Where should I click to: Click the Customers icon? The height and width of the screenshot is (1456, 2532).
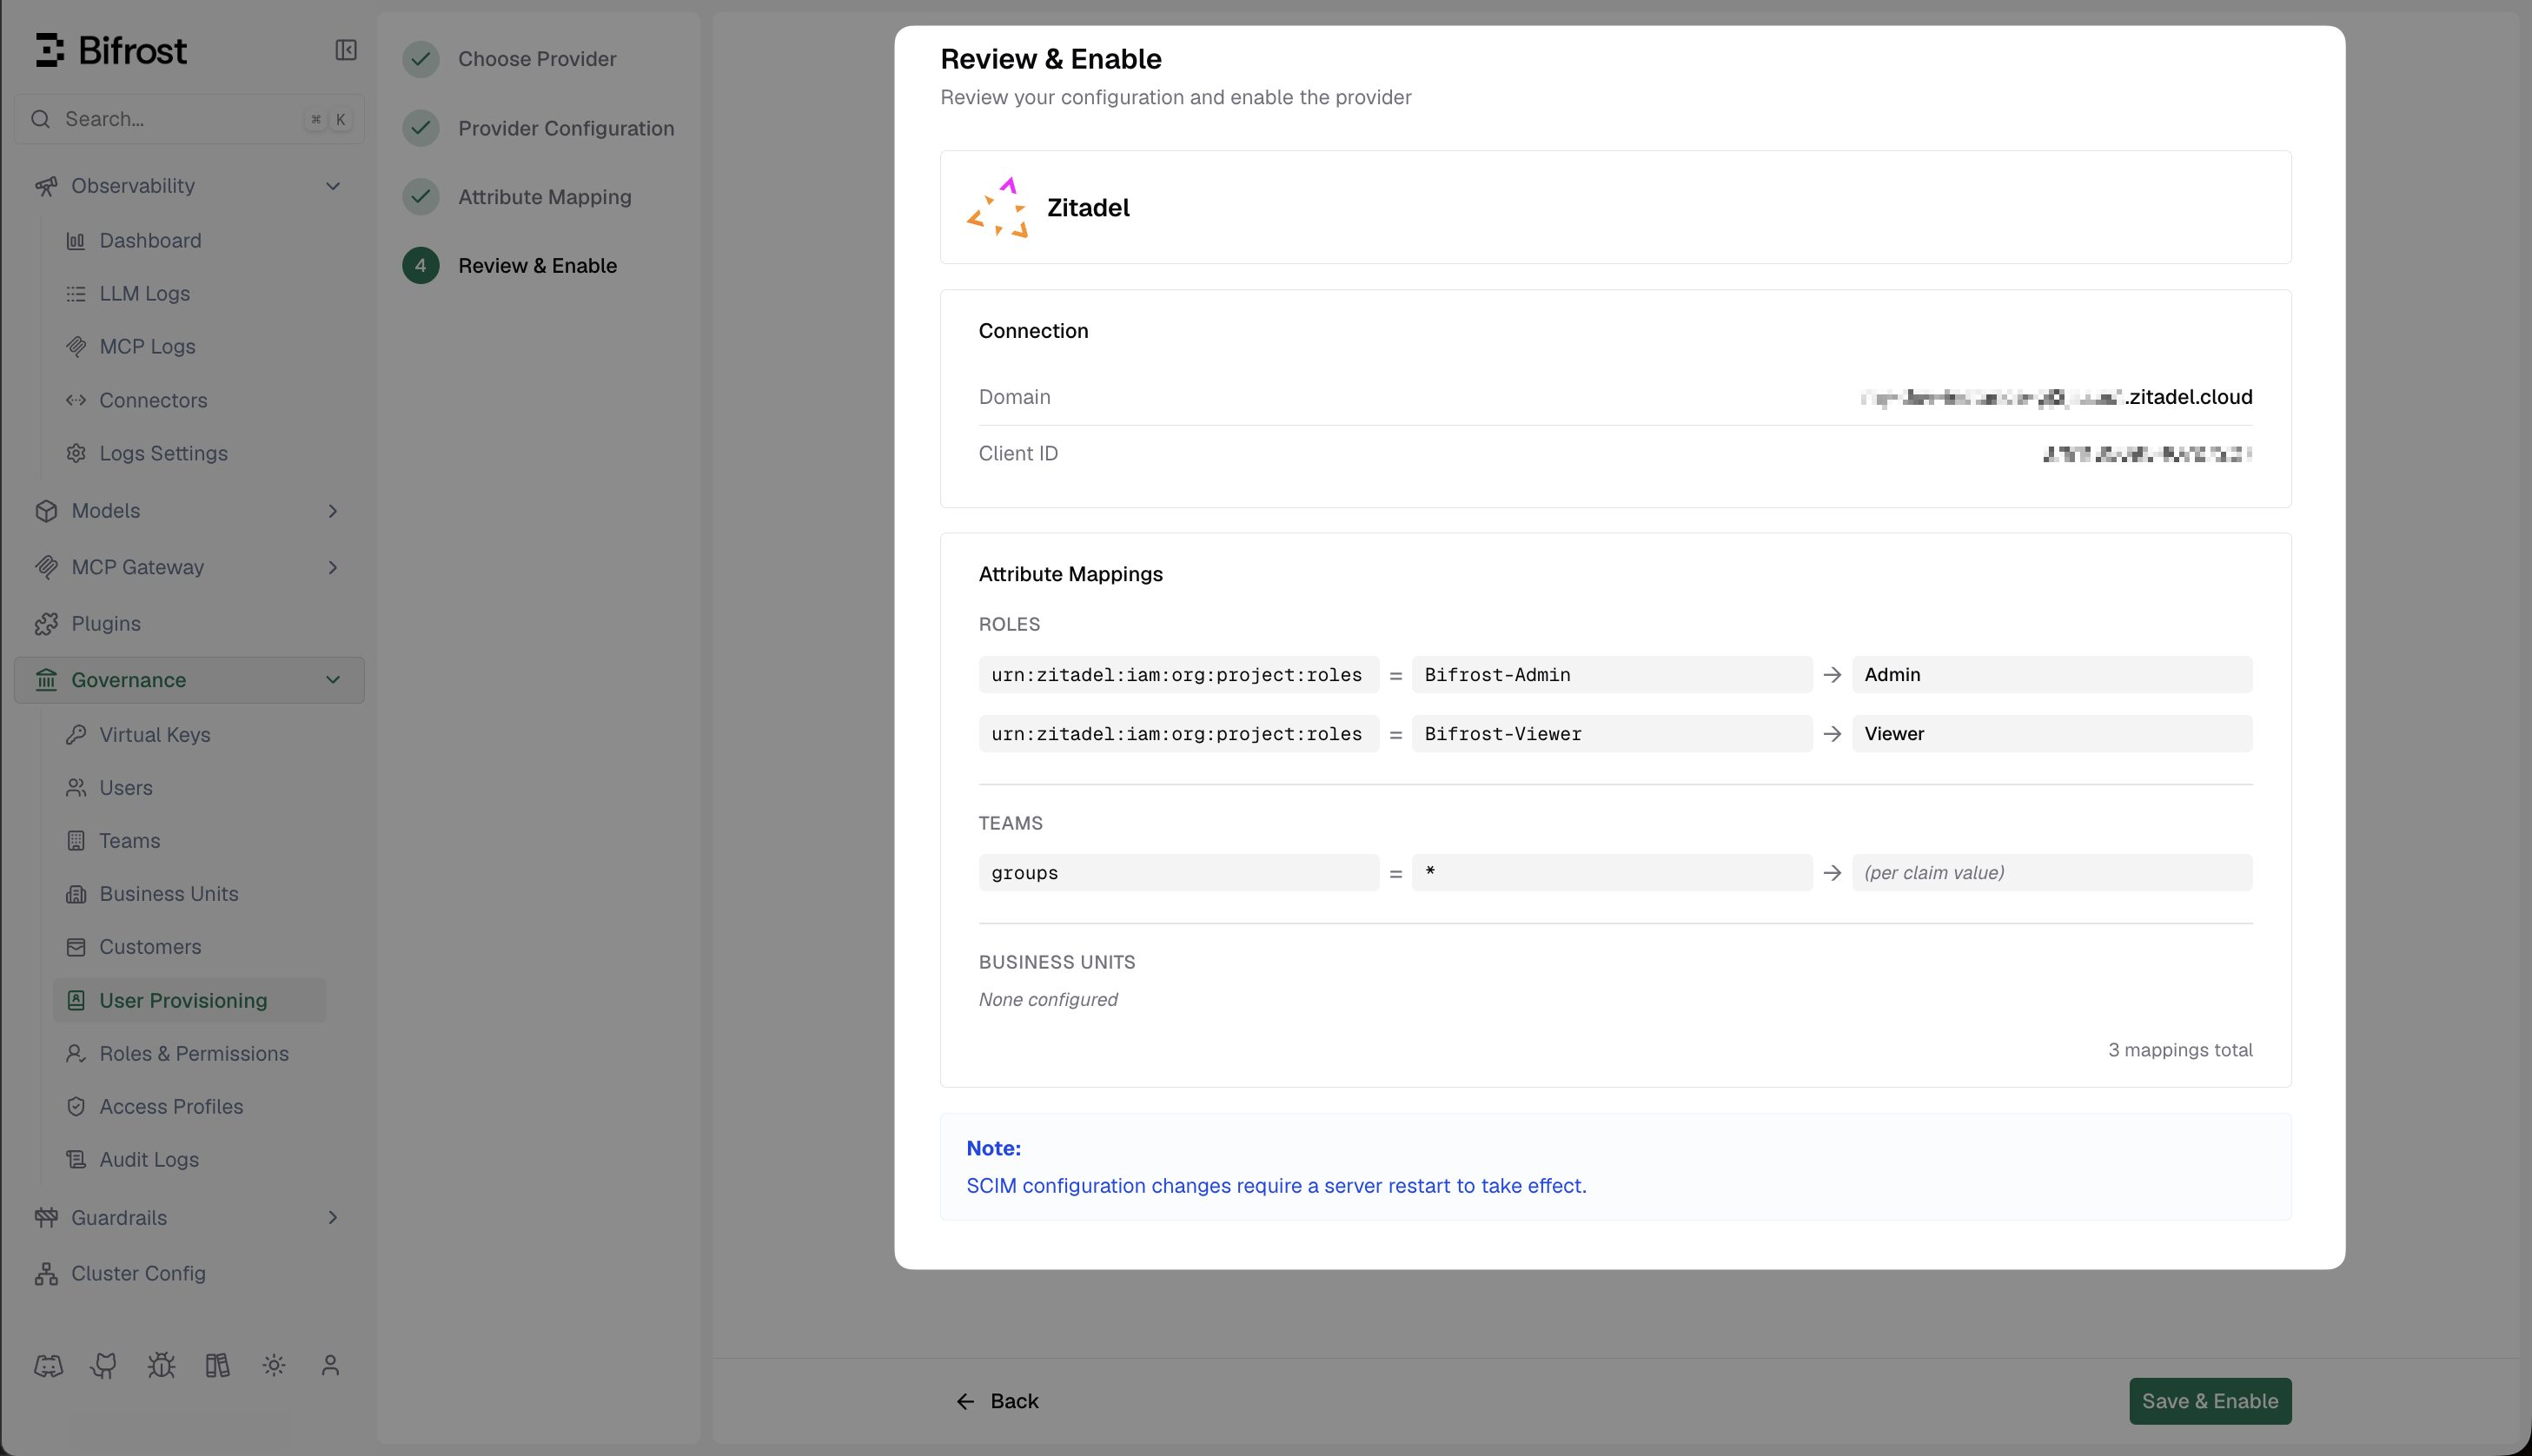coord(76,947)
